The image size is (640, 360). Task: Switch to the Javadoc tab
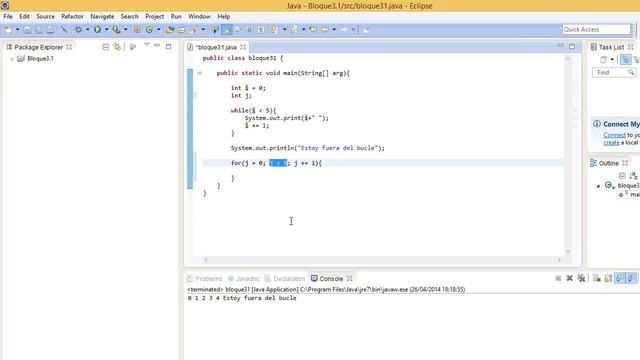click(244, 278)
